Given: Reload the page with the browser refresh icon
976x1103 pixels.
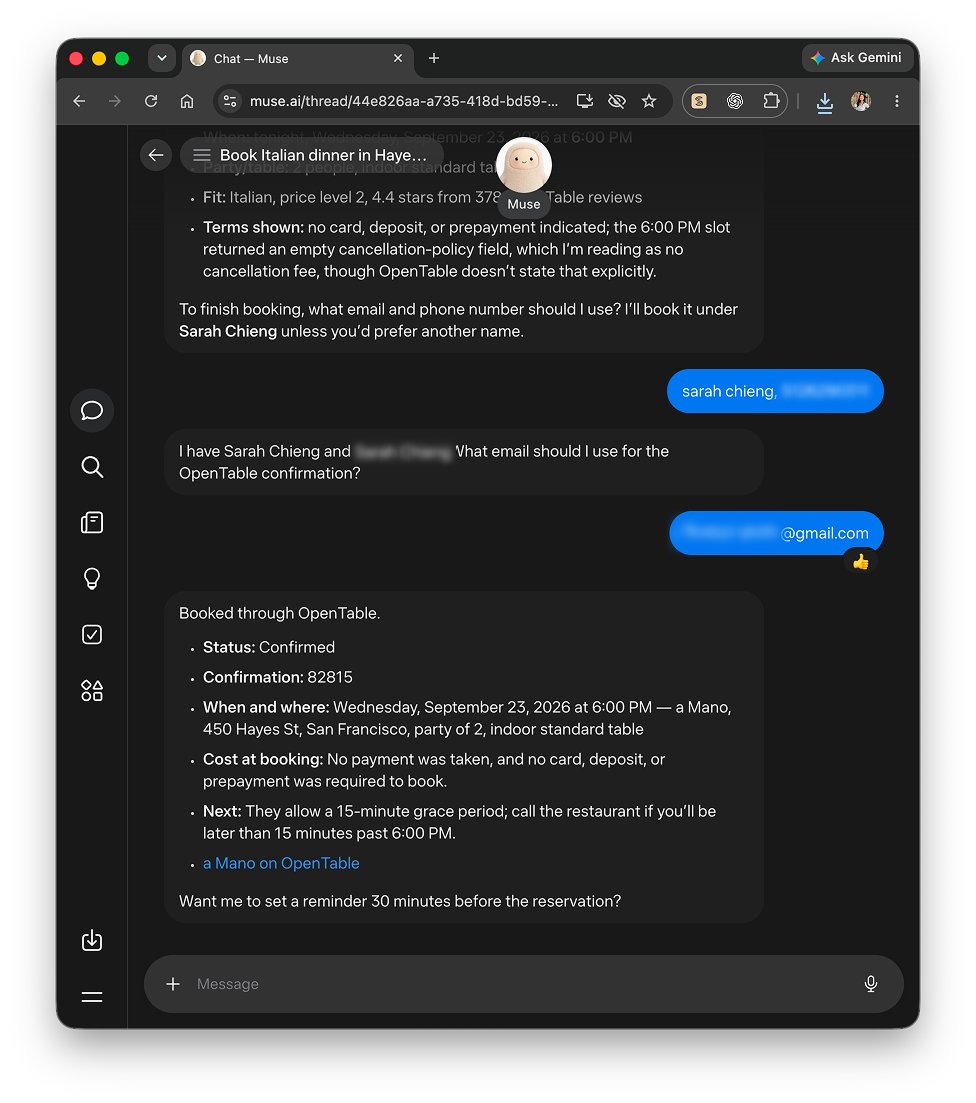Looking at the screenshot, I should (151, 101).
